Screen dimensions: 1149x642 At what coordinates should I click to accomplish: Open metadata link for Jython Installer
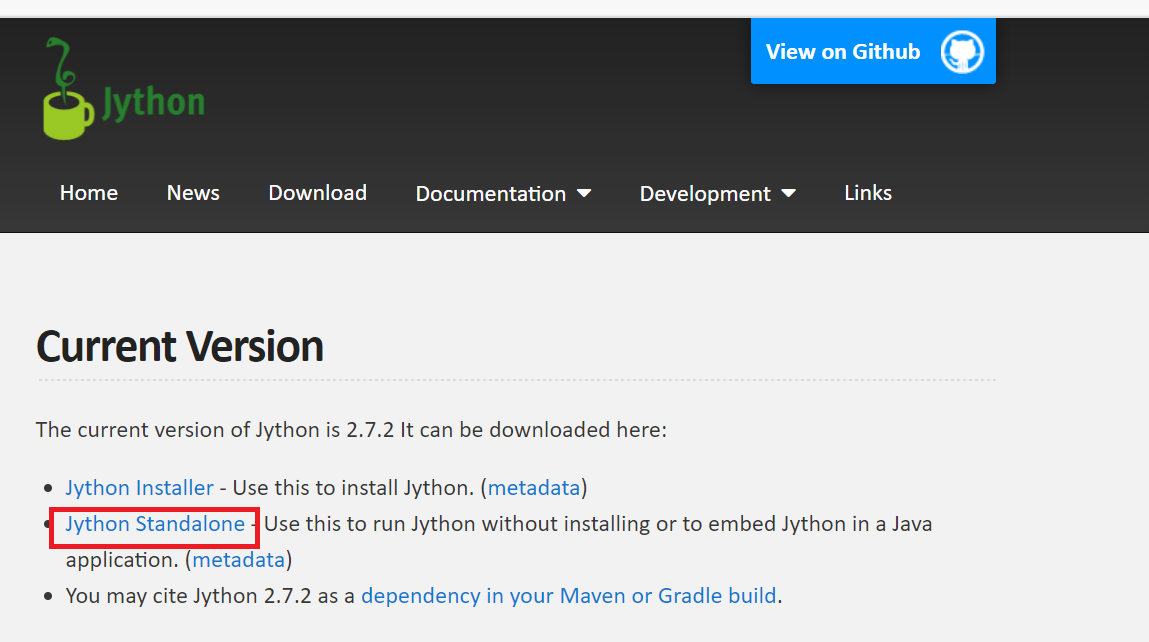533,488
